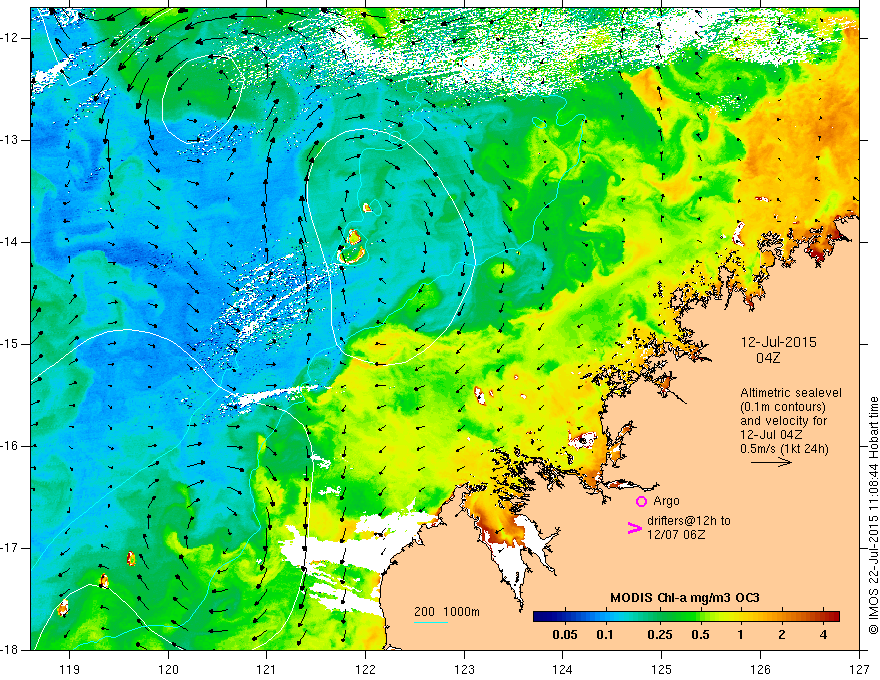This screenshot has height=680, width=880.
Task: Click latitude axis label '-12'
Action: click(x=10, y=38)
